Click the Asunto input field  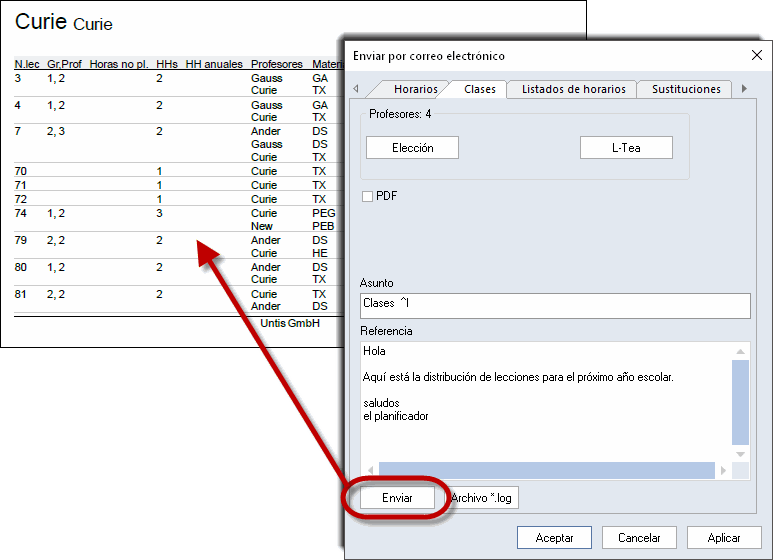click(x=555, y=306)
